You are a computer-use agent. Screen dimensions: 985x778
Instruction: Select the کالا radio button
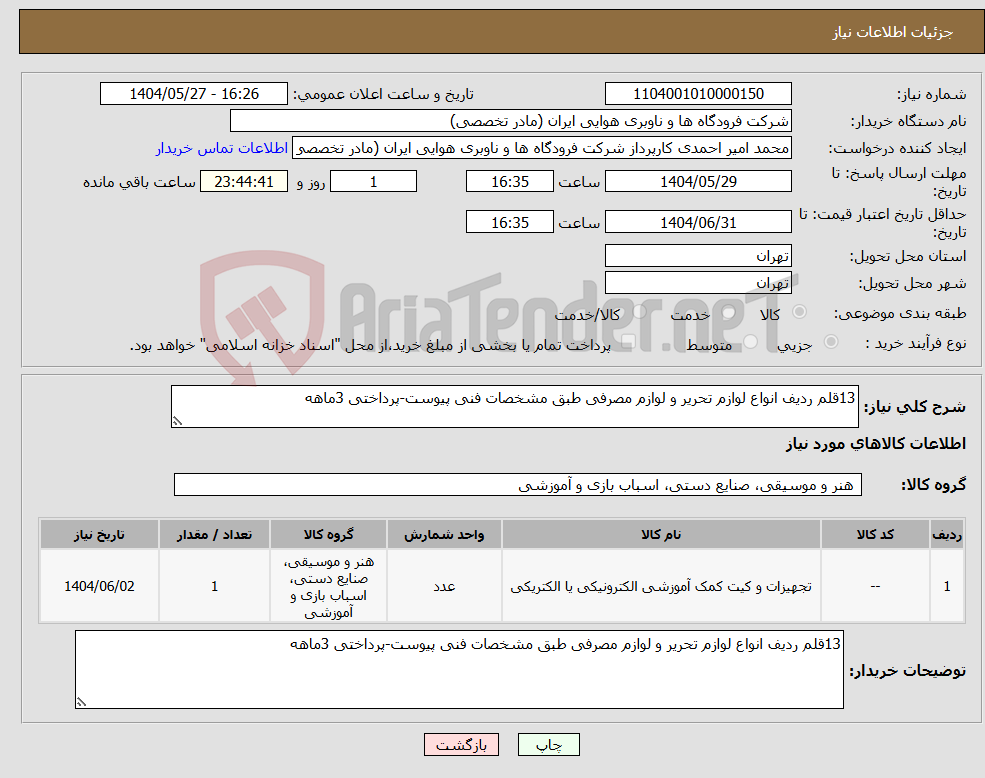point(800,312)
